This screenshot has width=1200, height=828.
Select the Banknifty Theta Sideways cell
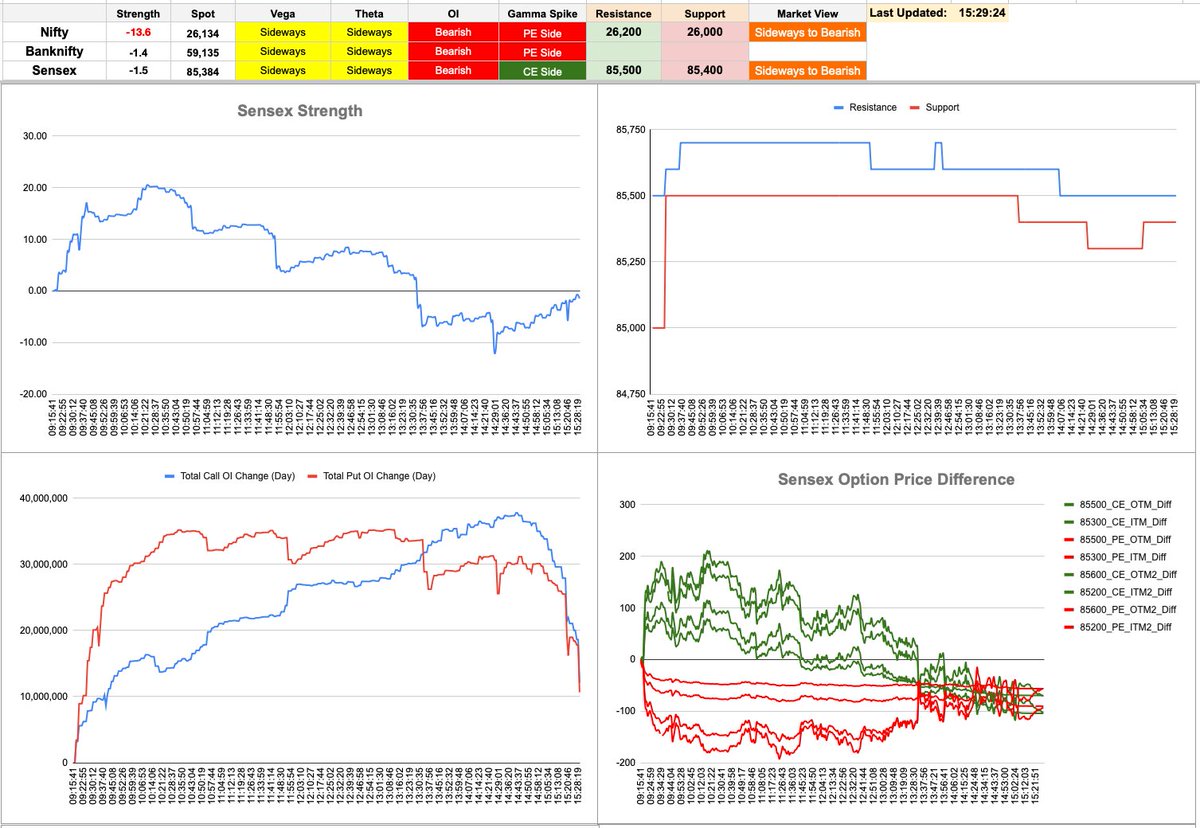coord(368,51)
